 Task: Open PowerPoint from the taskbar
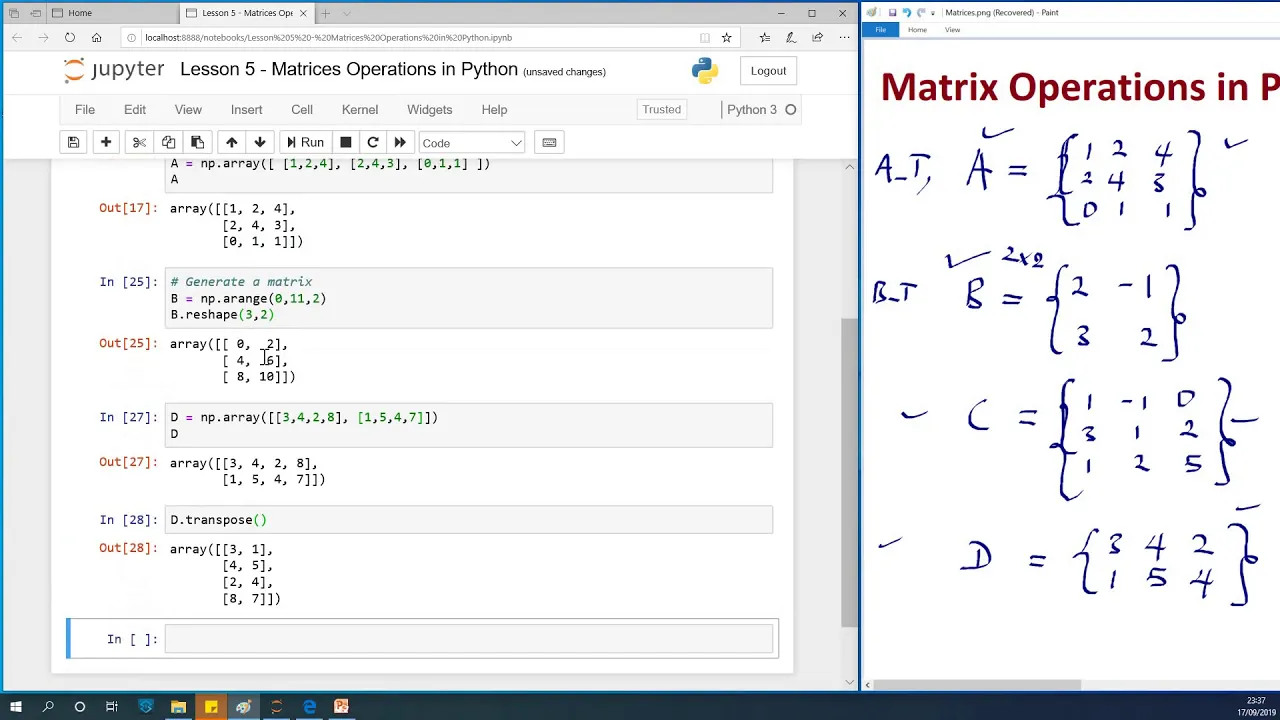point(341,707)
